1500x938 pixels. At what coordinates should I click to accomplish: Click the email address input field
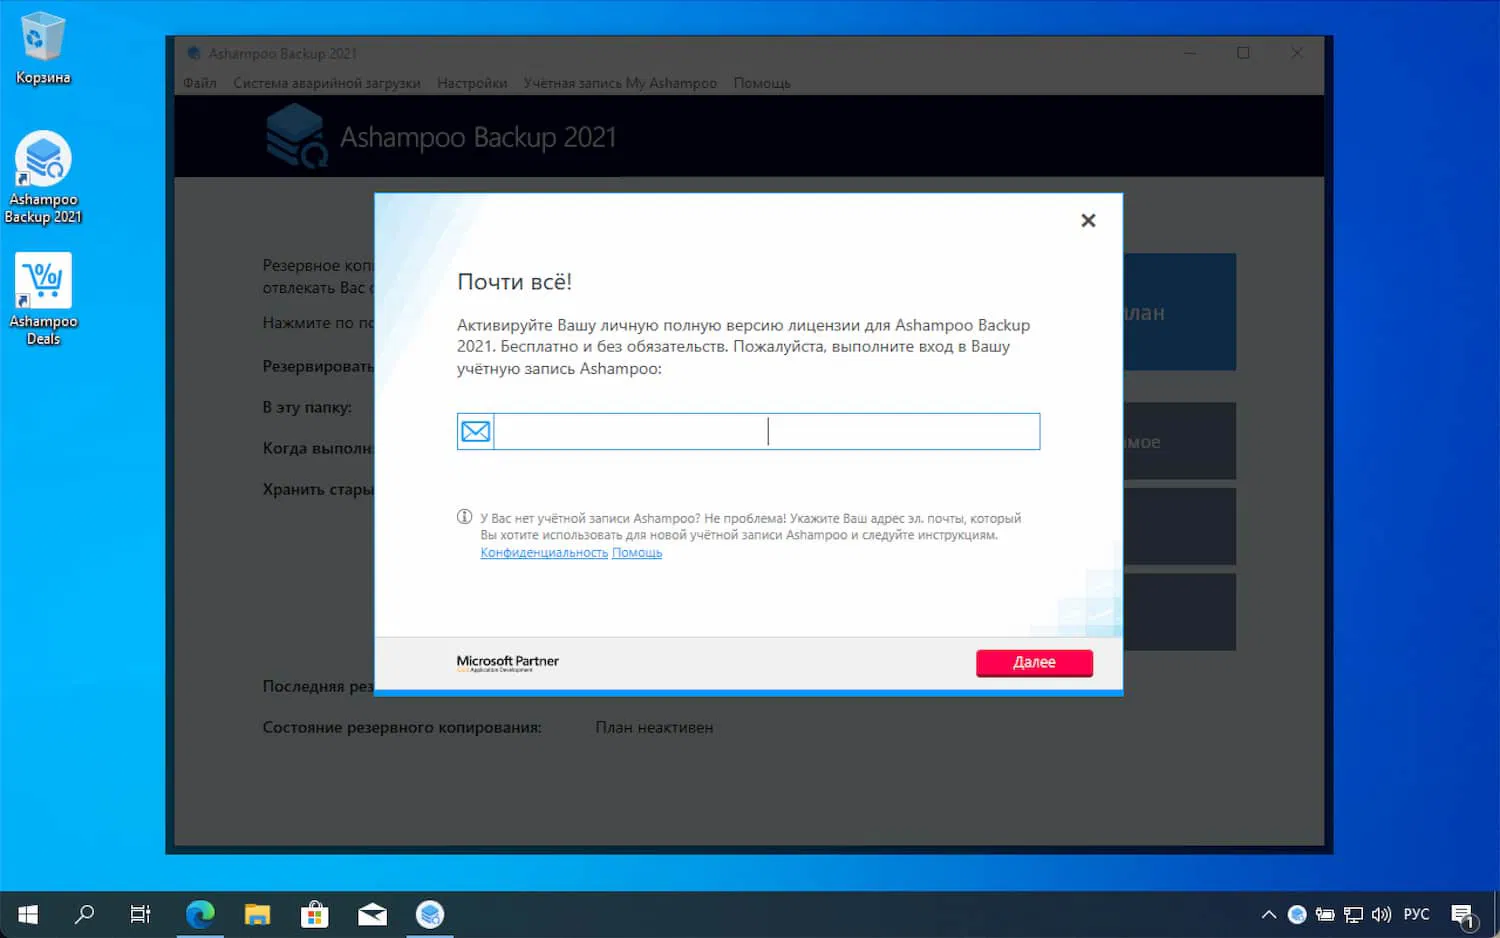click(x=767, y=431)
